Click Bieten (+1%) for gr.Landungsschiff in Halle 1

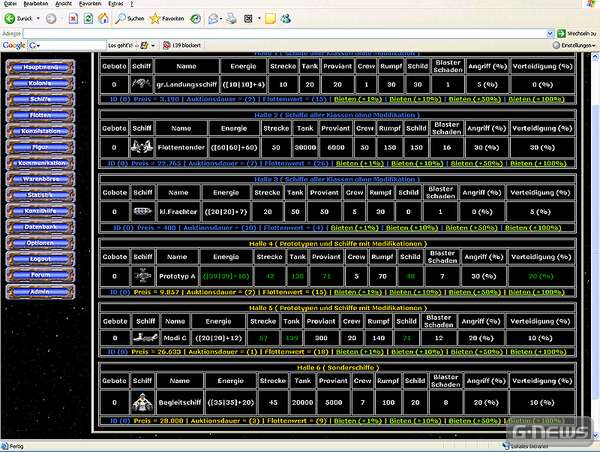coord(358,99)
